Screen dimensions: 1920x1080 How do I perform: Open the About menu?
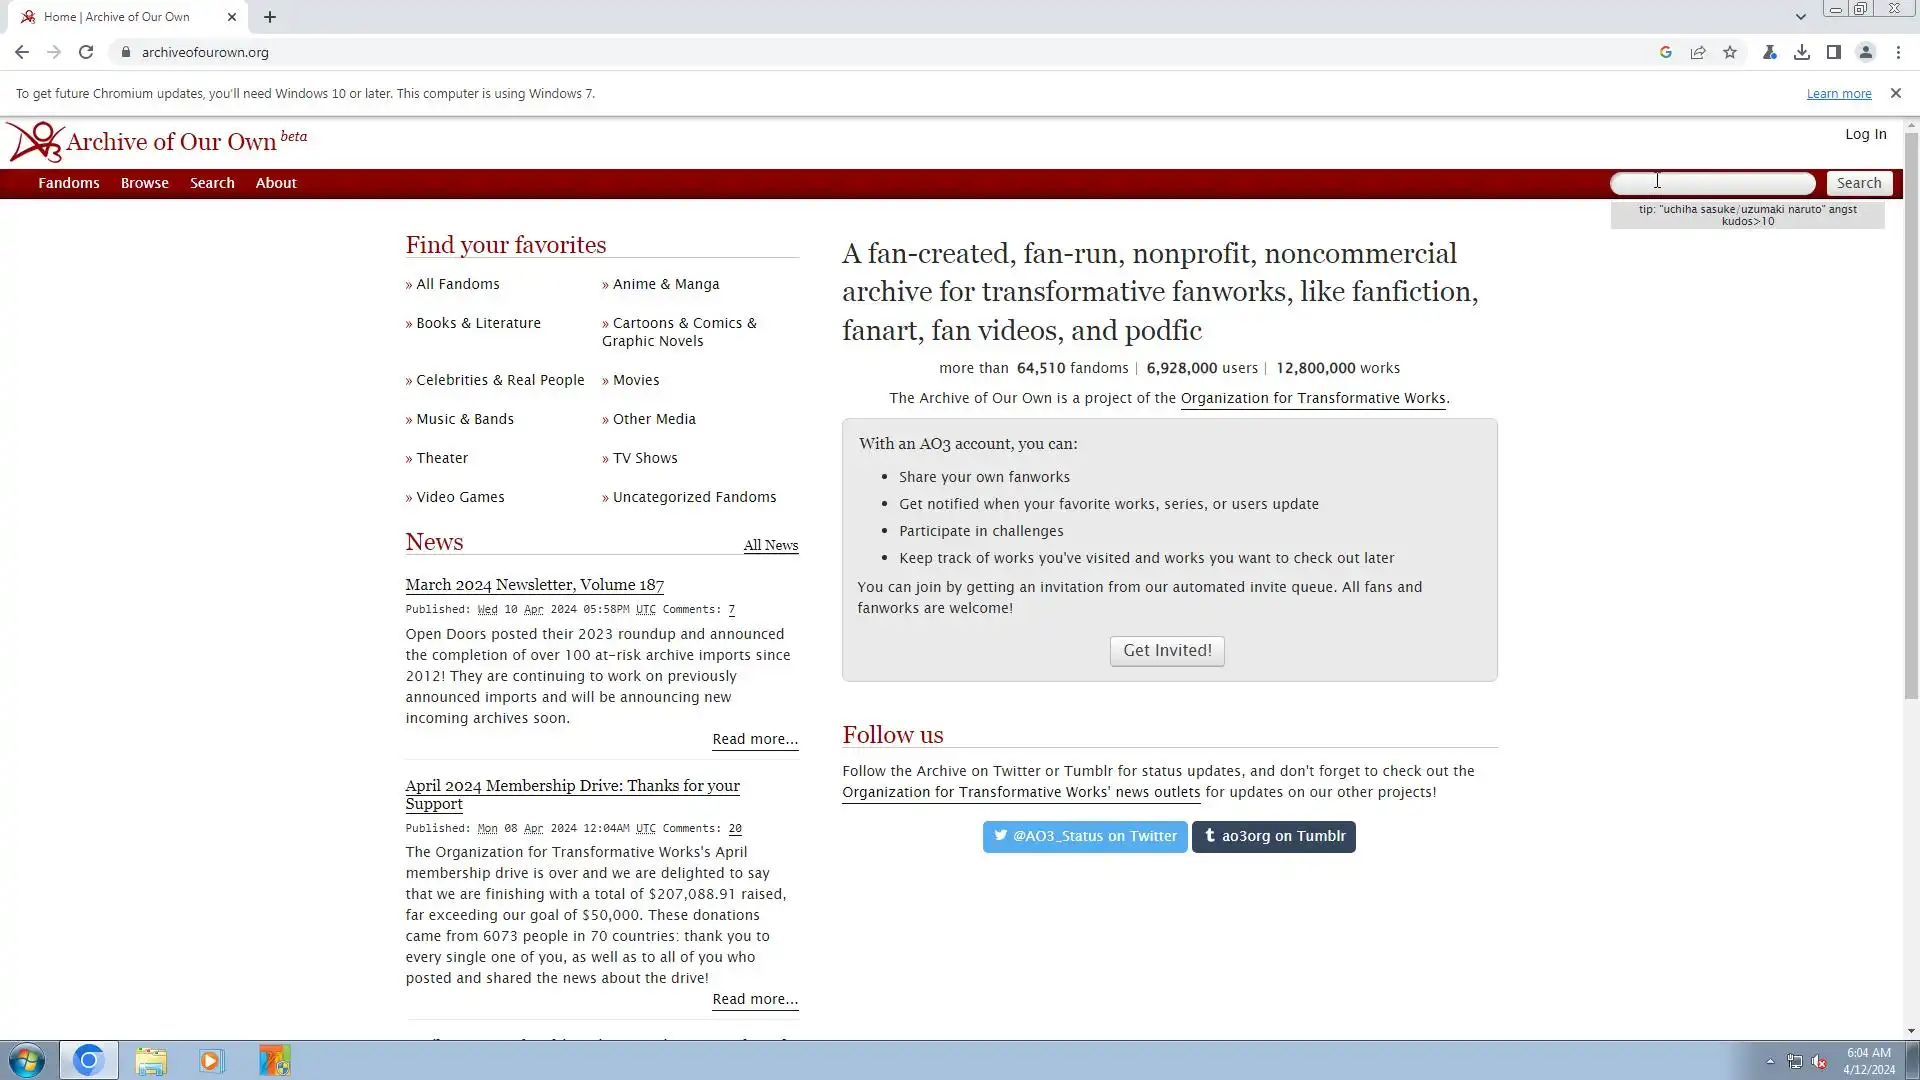click(276, 183)
